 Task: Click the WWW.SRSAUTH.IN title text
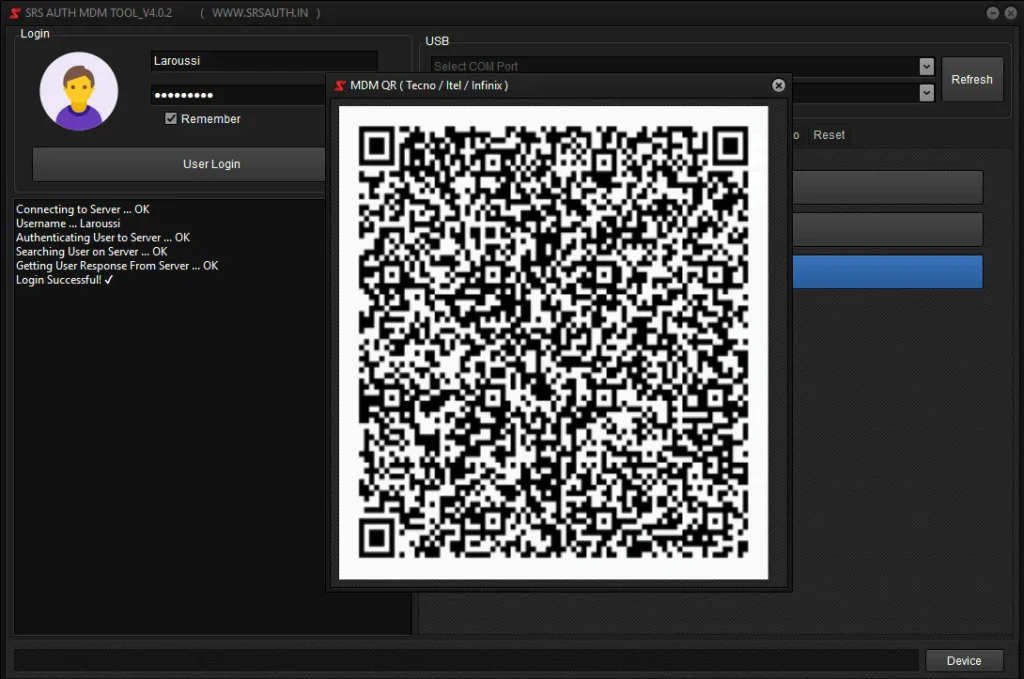(x=260, y=13)
